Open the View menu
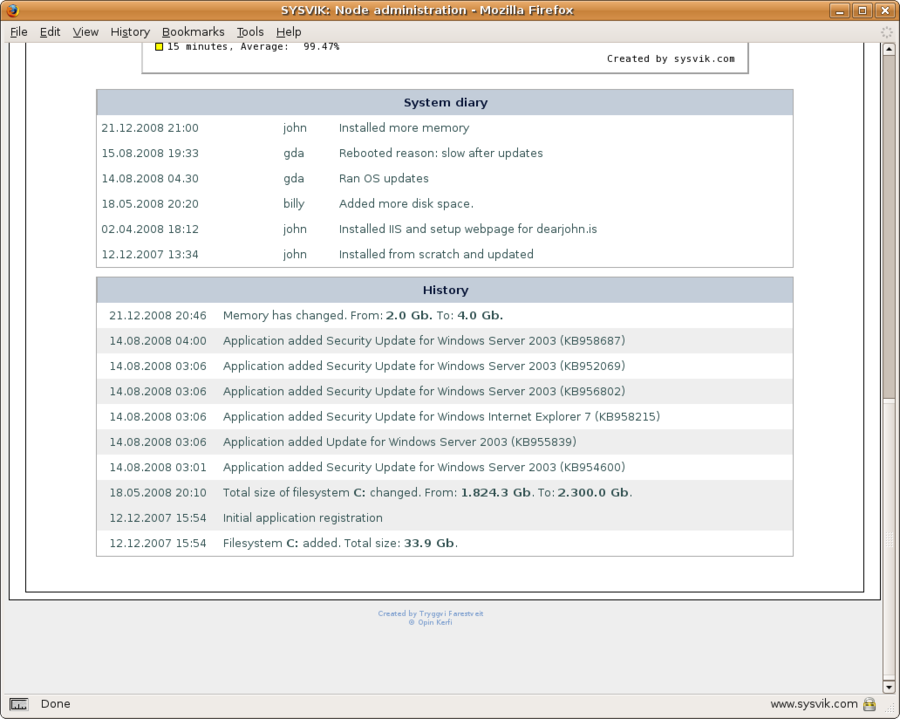Image resolution: width=900 pixels, height=719 pixels. tap(86, 32)
